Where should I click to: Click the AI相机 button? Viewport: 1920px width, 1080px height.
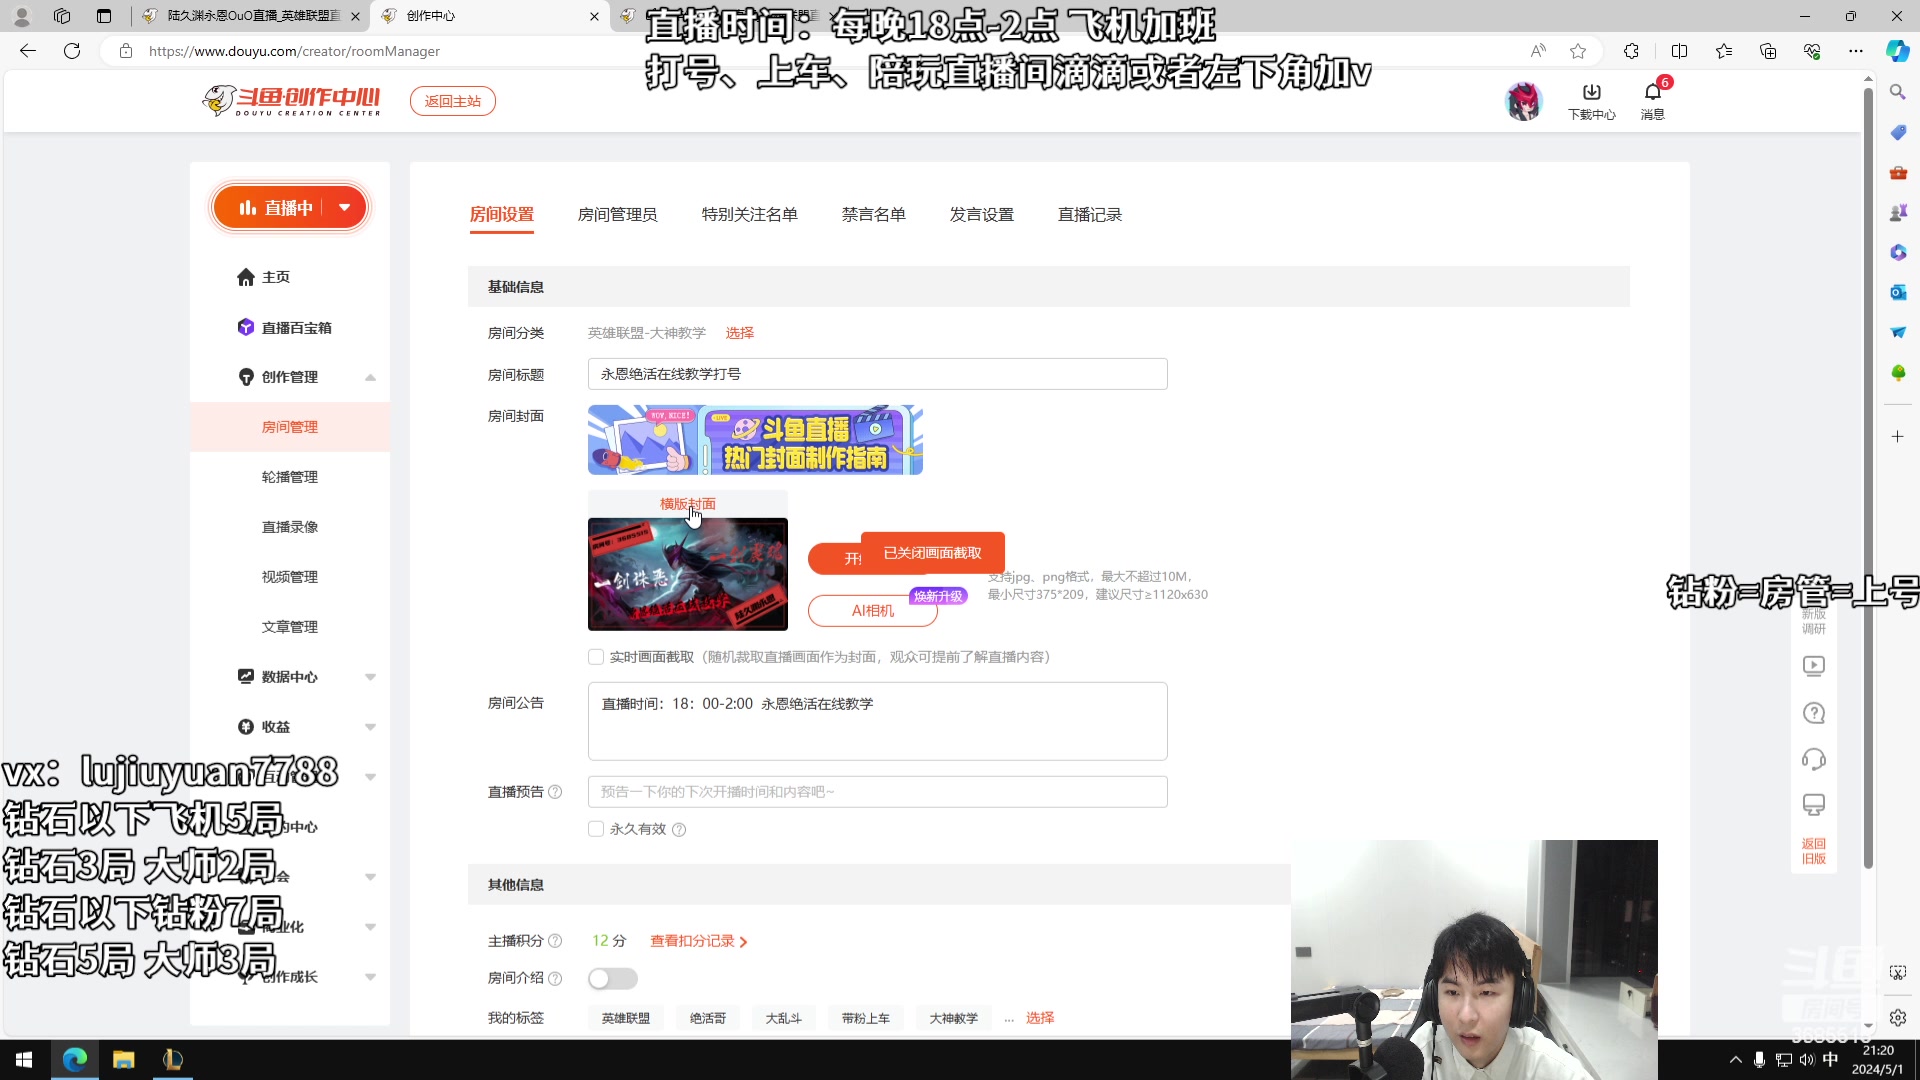[x=872, y=611]
